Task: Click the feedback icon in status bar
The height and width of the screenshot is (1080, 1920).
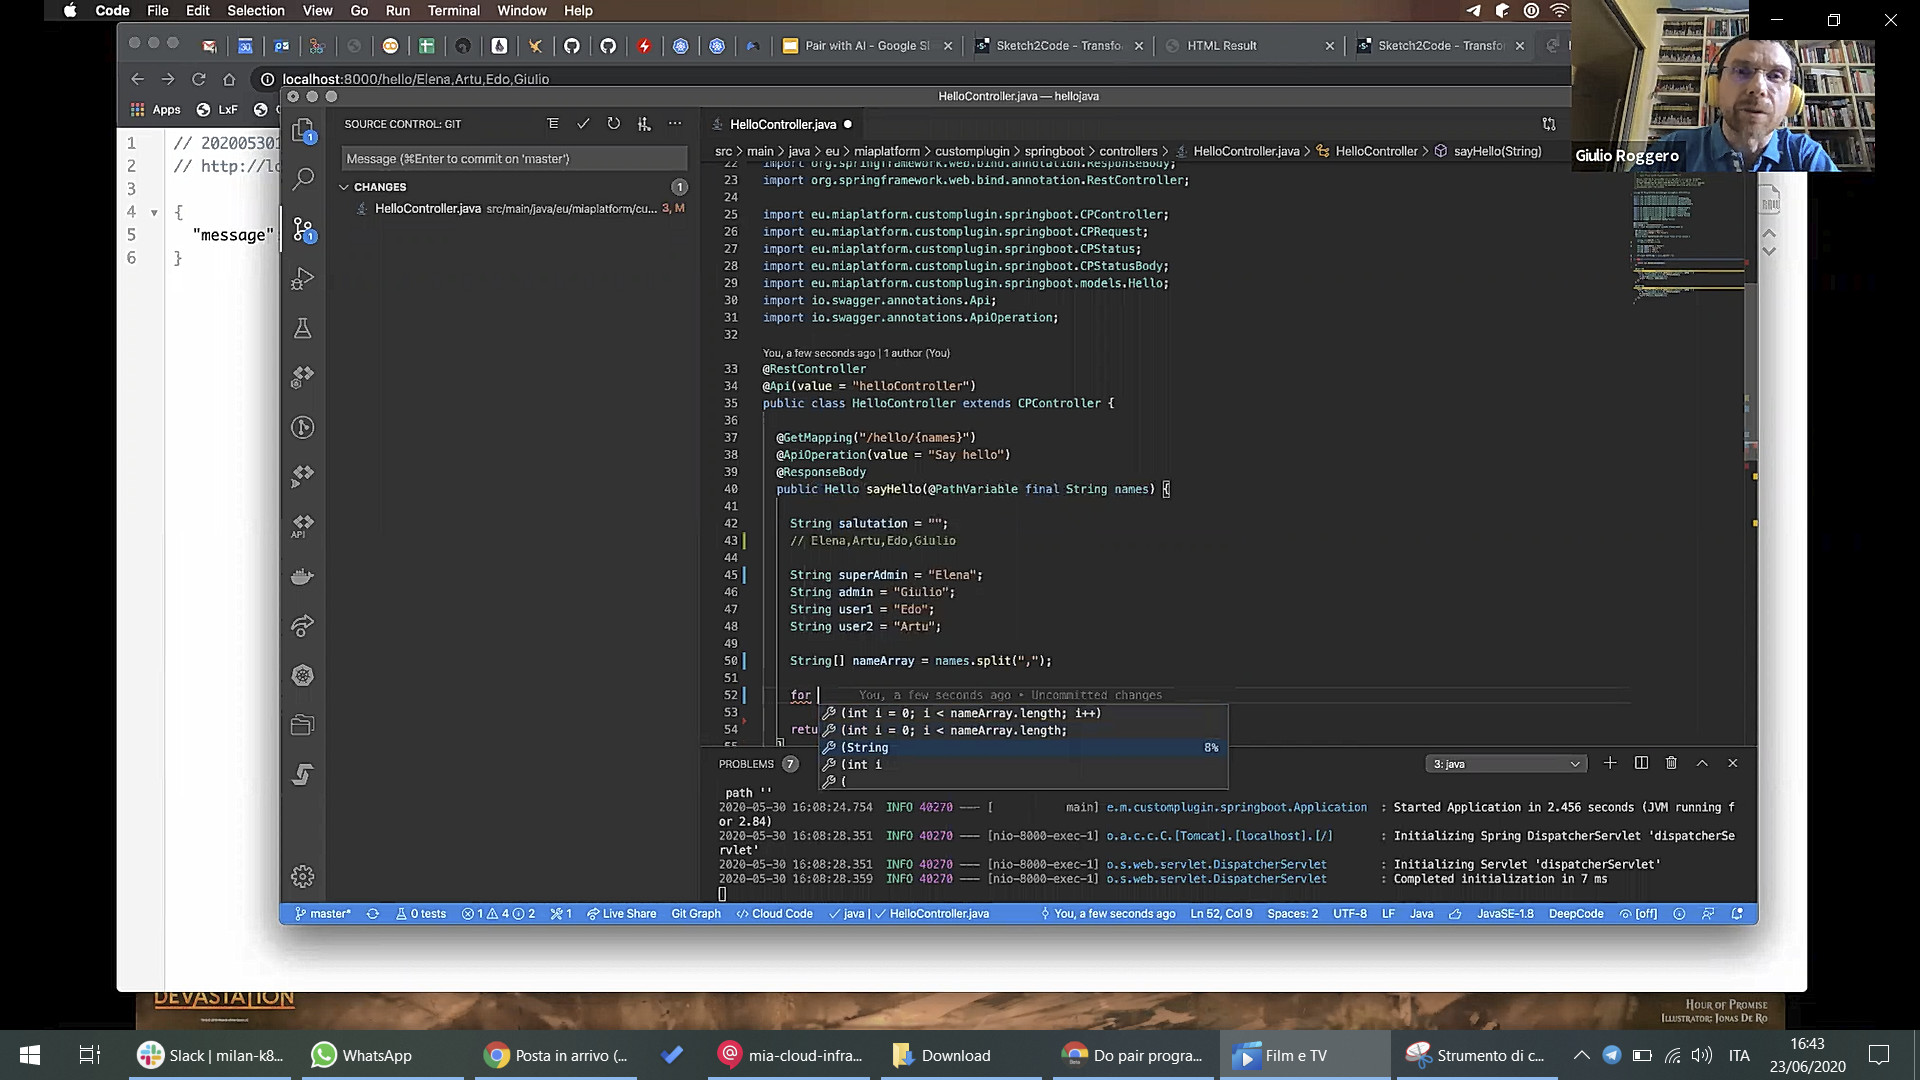Action: pos(1708,914)
